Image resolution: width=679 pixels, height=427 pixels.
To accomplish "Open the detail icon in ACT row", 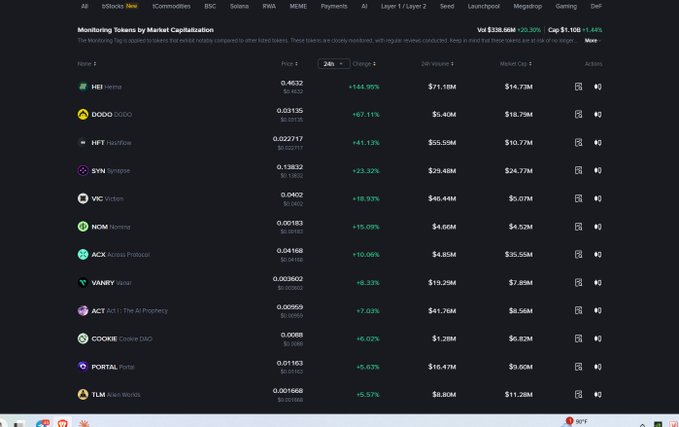I will click(x=578, y=310).
